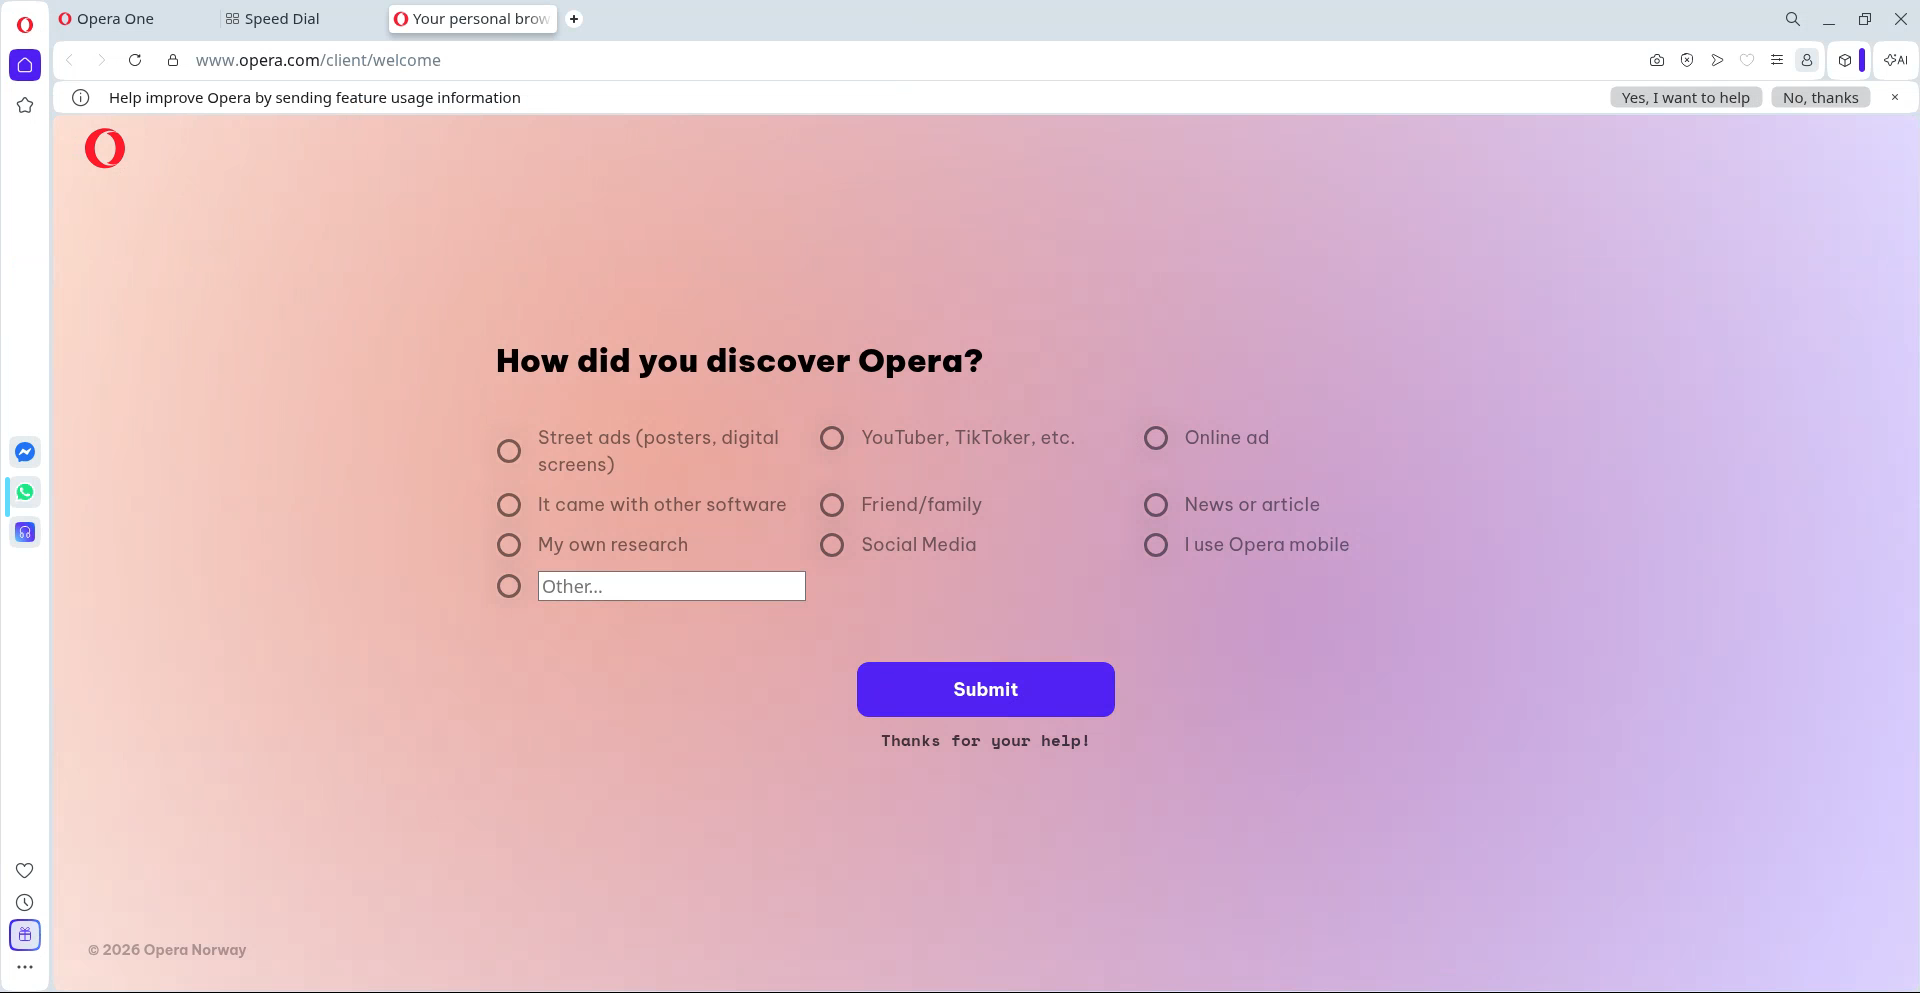Image resolution: width=1920 pixels, height=993 pixels.
Task: Open a new tab with the plus button
Action: point(574,19)
